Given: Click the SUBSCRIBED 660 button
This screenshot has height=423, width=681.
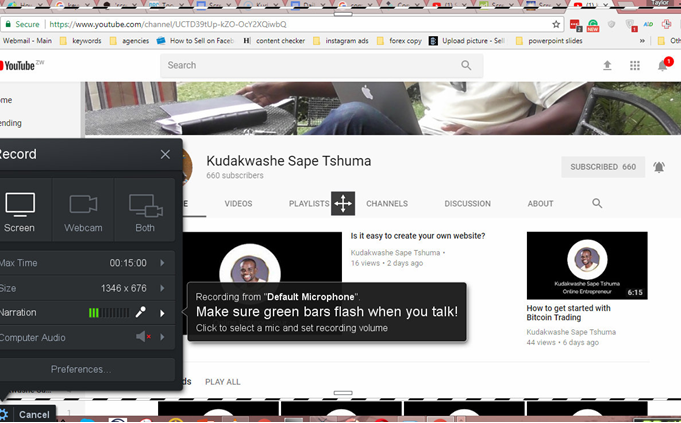Looking at the screenshot, I should pyautogui.click(x=603, y=167).
